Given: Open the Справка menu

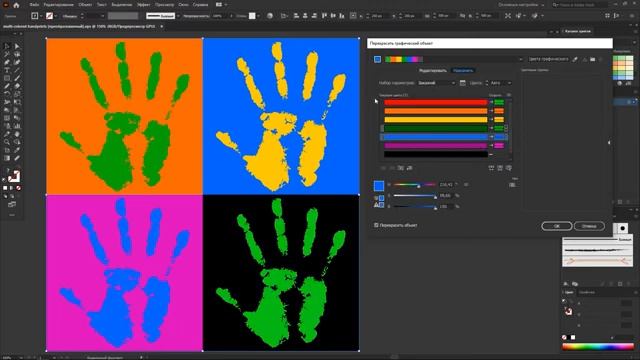Looking at the screenshot, I should click(x=200, y=5).
